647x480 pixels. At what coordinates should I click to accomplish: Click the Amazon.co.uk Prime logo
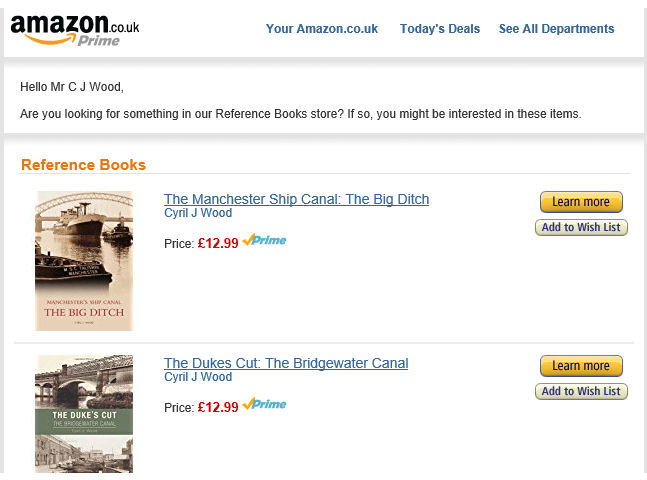(75, 29)
